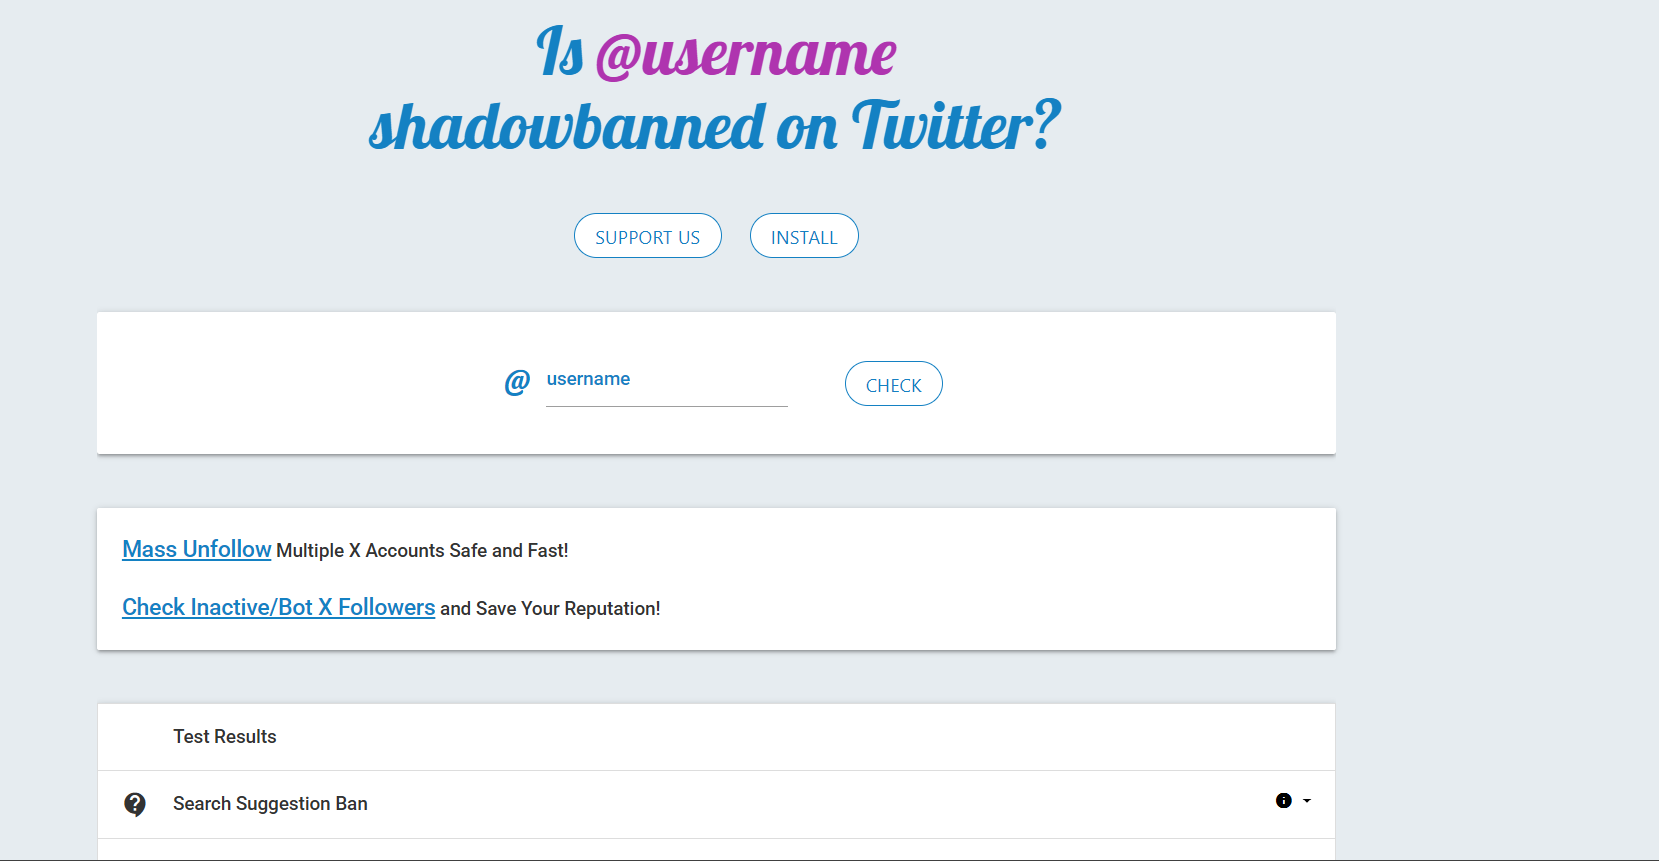Click the "shadowbanned on Twitter?" heading text

click(x=714, y=127)
